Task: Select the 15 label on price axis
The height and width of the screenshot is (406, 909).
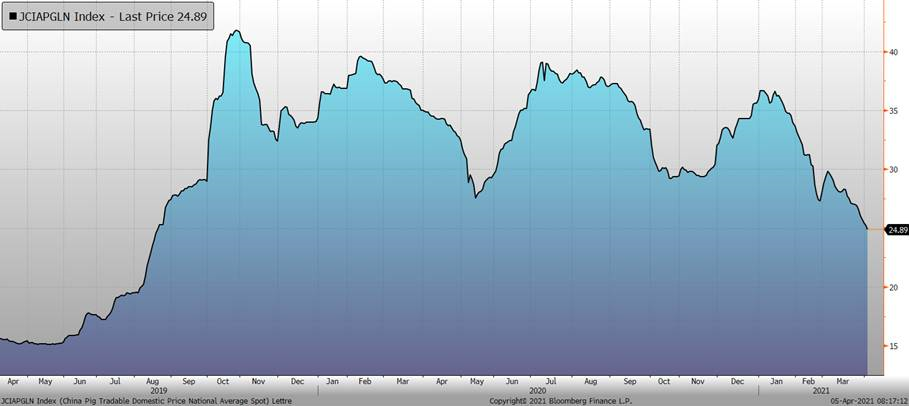Action: [892, 346]
